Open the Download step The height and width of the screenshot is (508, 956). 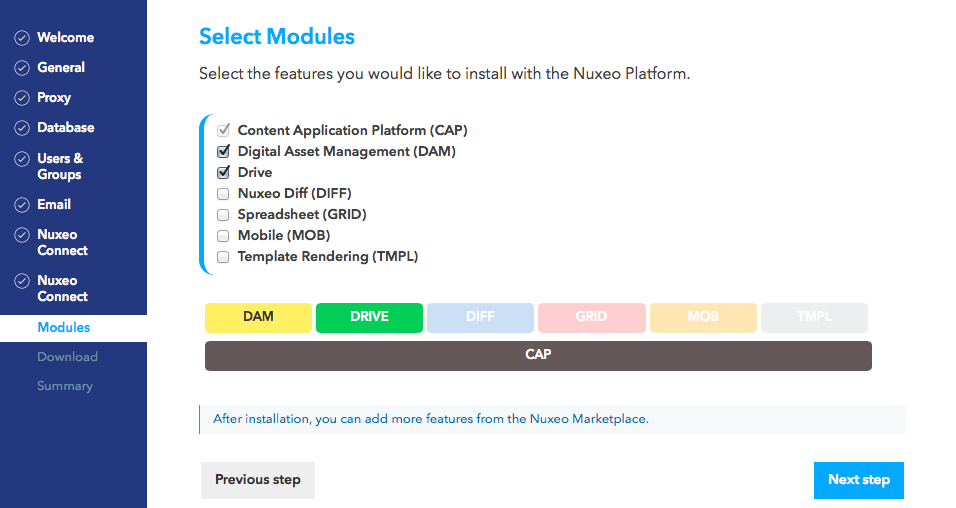(x=67, y=357)
